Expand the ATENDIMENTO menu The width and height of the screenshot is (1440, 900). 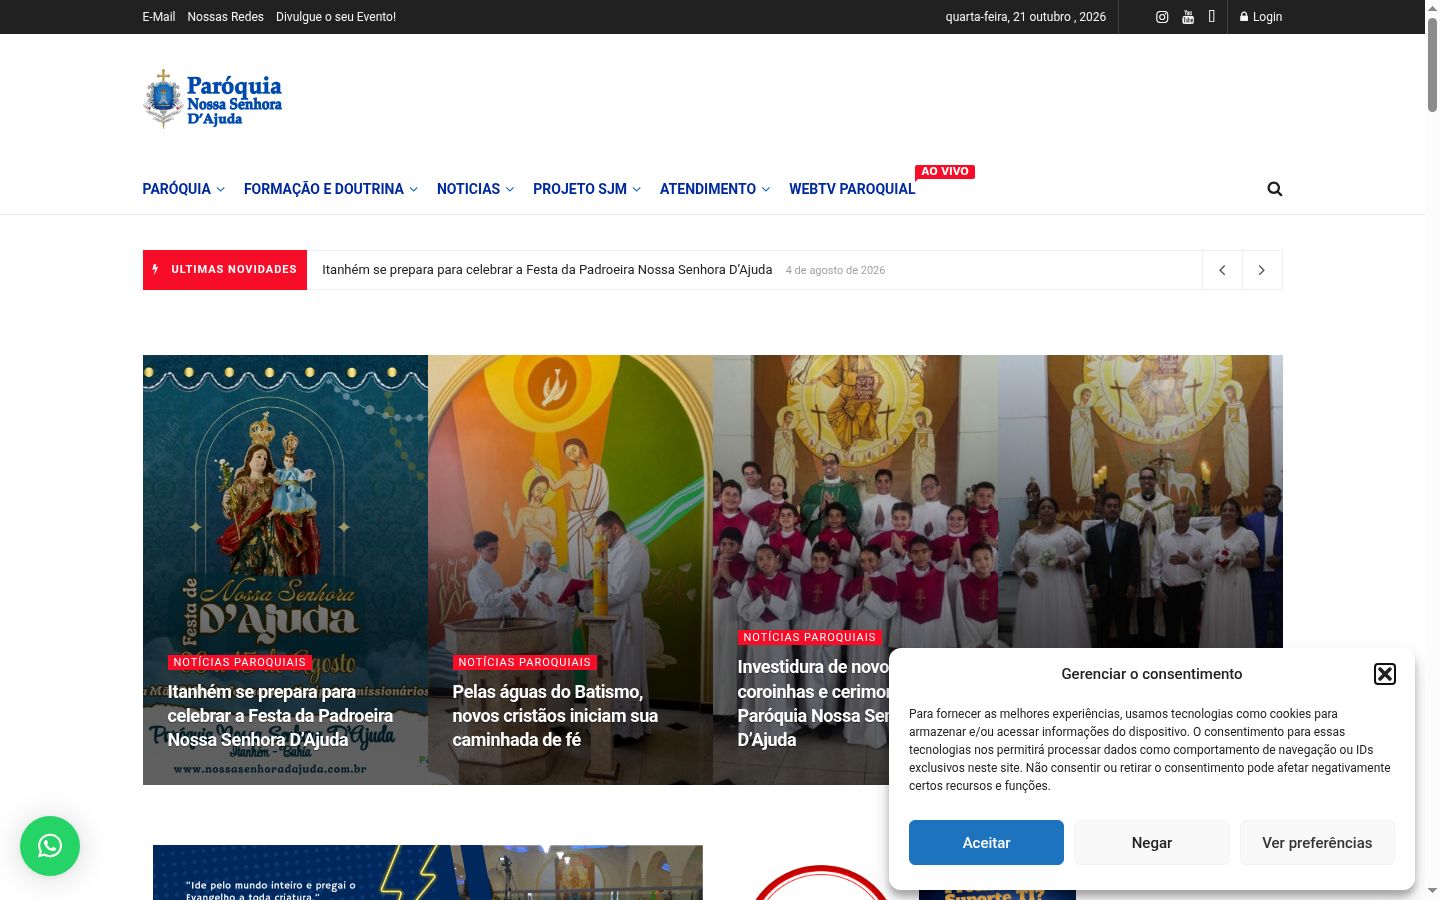click(x=715, y=189)
